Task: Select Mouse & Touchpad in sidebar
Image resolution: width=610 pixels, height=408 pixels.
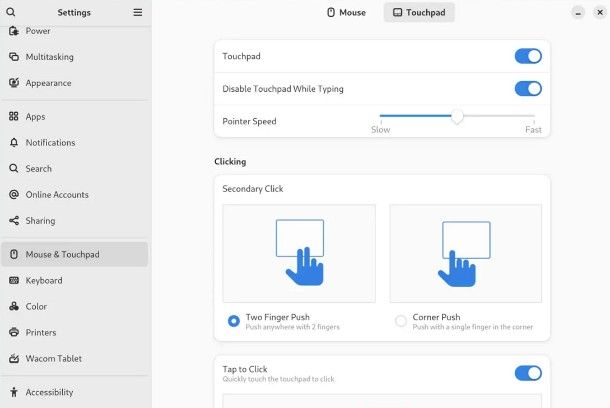Action: pos(75,254)
